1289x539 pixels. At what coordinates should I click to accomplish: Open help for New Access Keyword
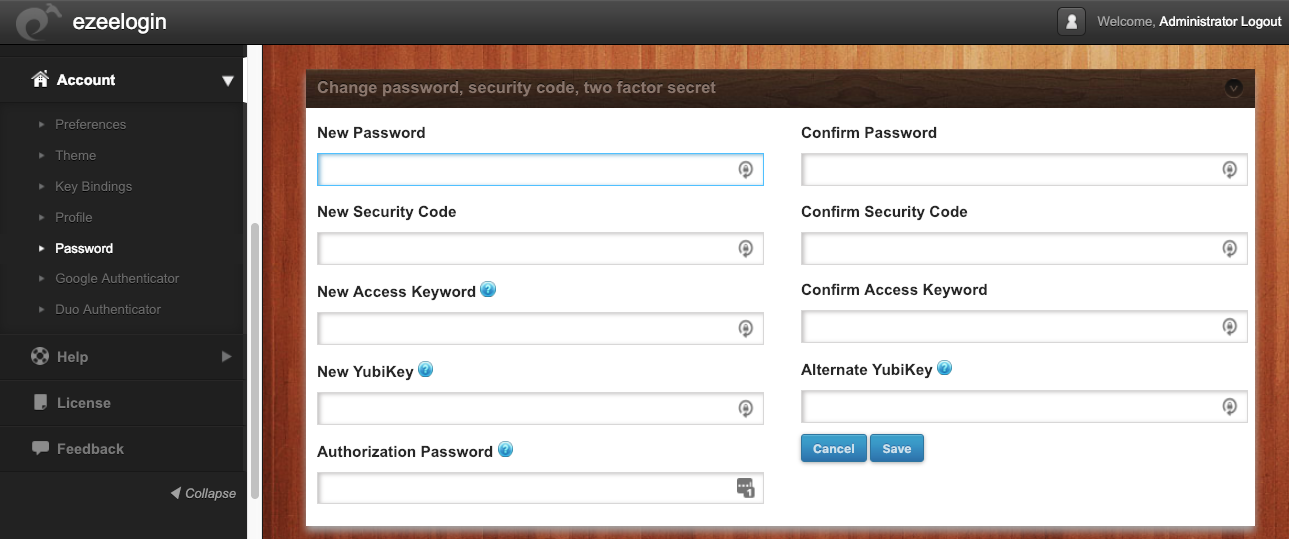pyautogui.click(x=488, y=290)
